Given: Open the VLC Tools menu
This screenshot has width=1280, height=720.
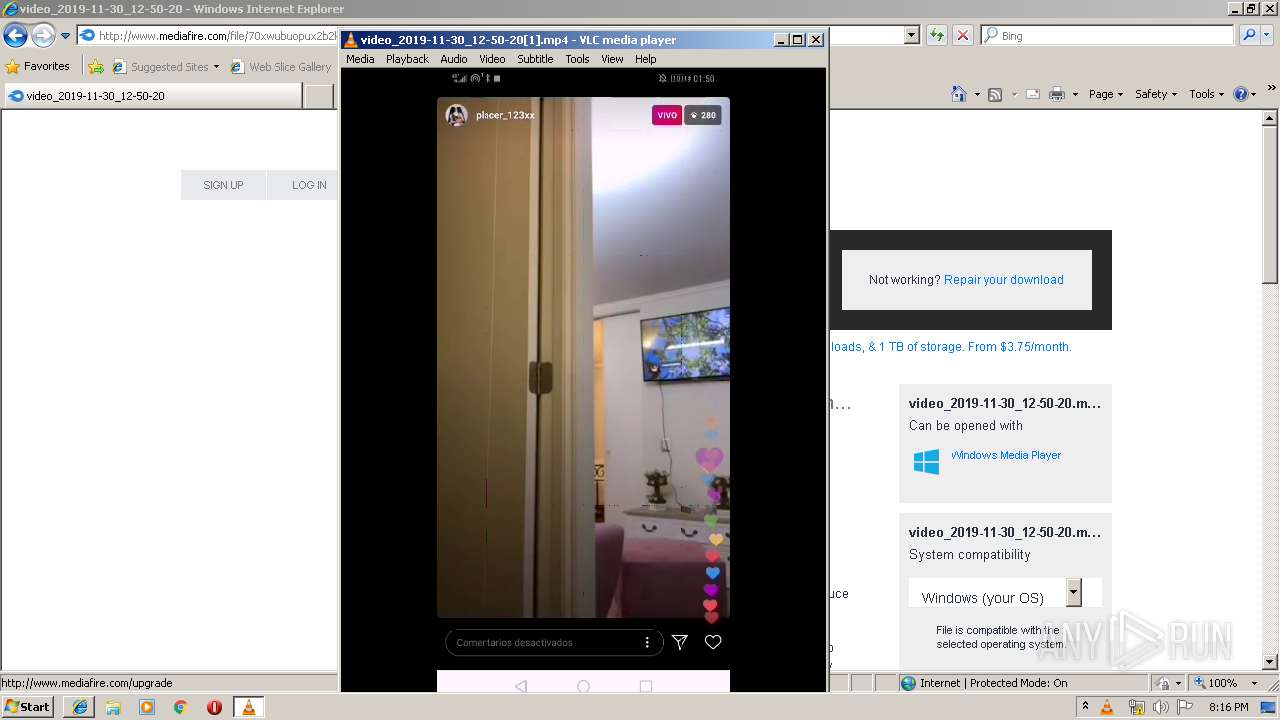Looking at the screenshot, I should [577, 59].
